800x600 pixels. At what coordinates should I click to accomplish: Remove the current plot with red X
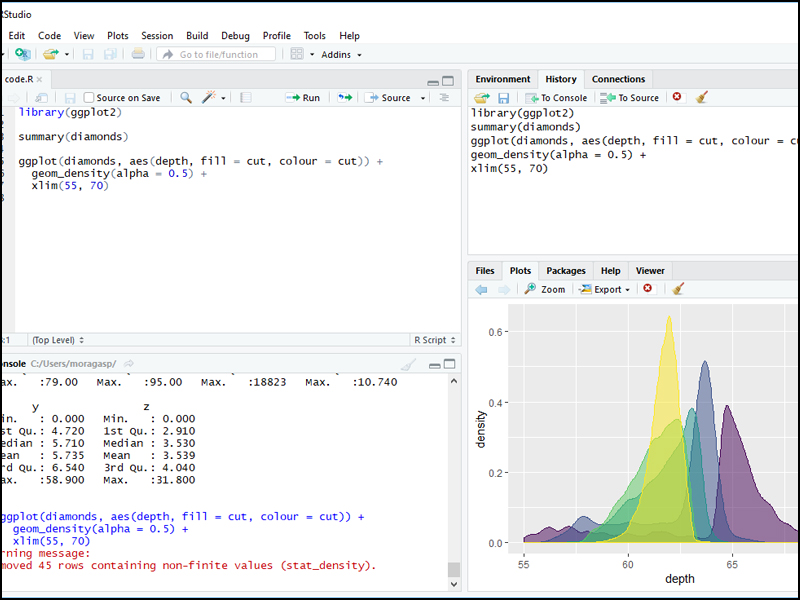[647, 289]
